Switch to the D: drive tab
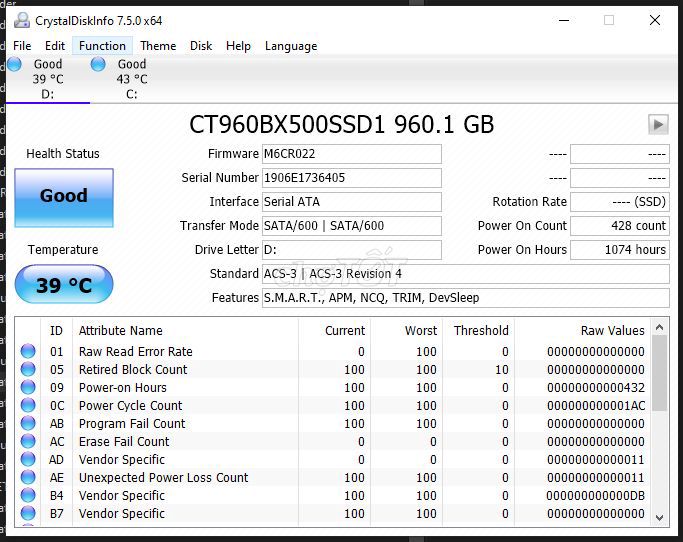Viewport: 683px width, 542px height. (x=48, y=78)
